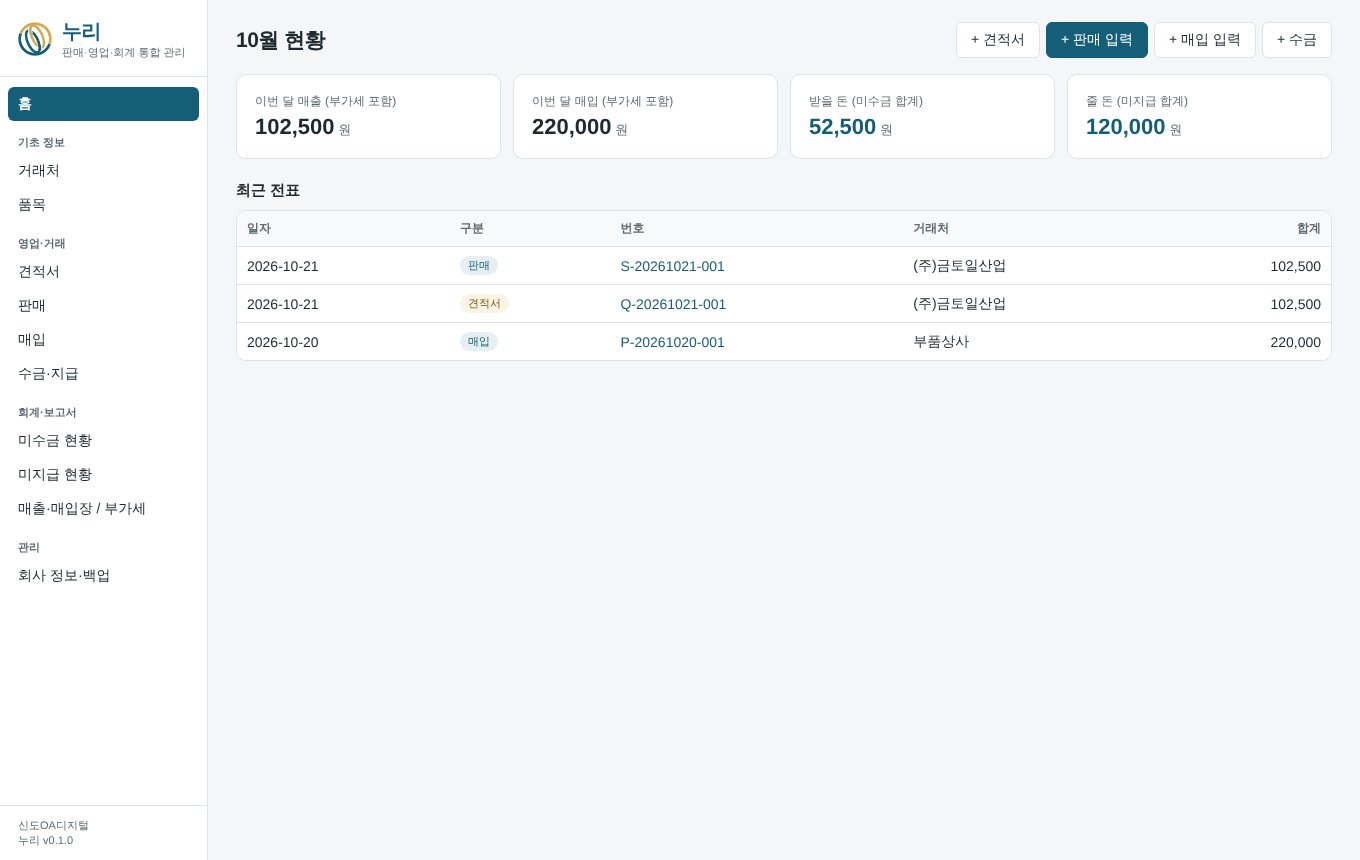Image resolution: width=1360 pixels, height=860 pixels.
Task: Open 품목 in the sidebar
Action: [103, 205]
